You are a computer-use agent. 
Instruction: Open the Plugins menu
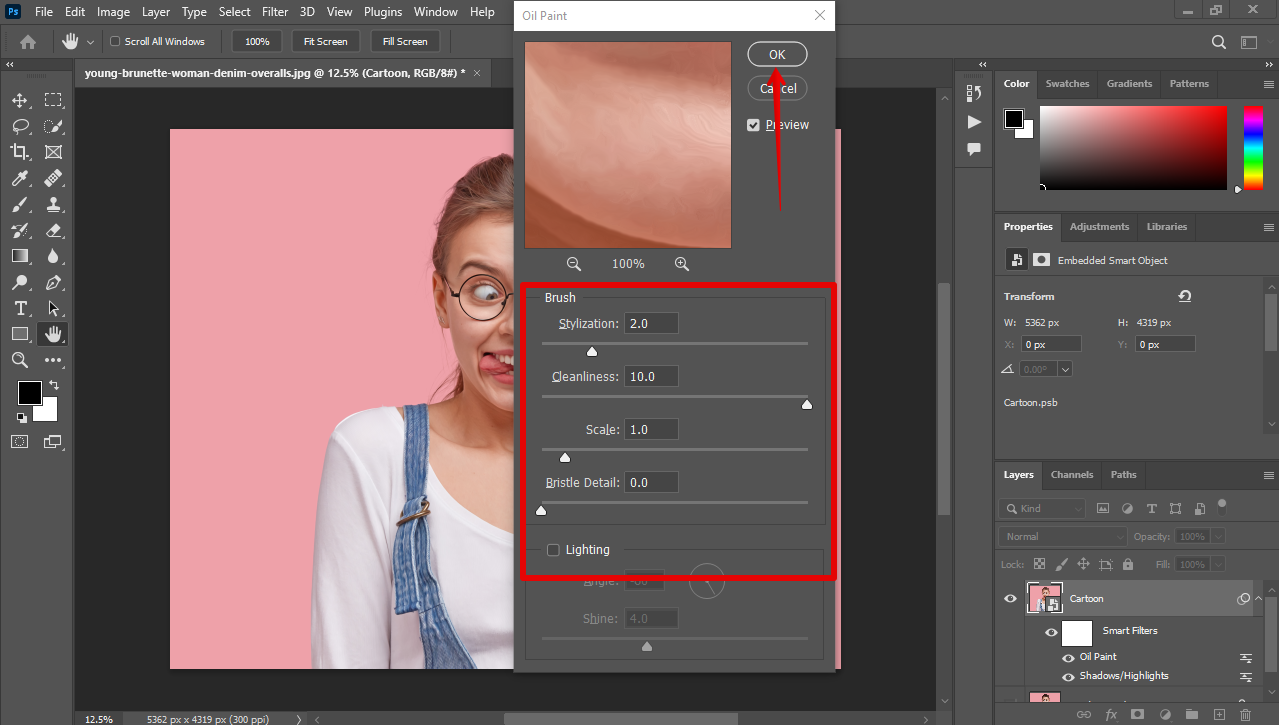tap(382, 12)
